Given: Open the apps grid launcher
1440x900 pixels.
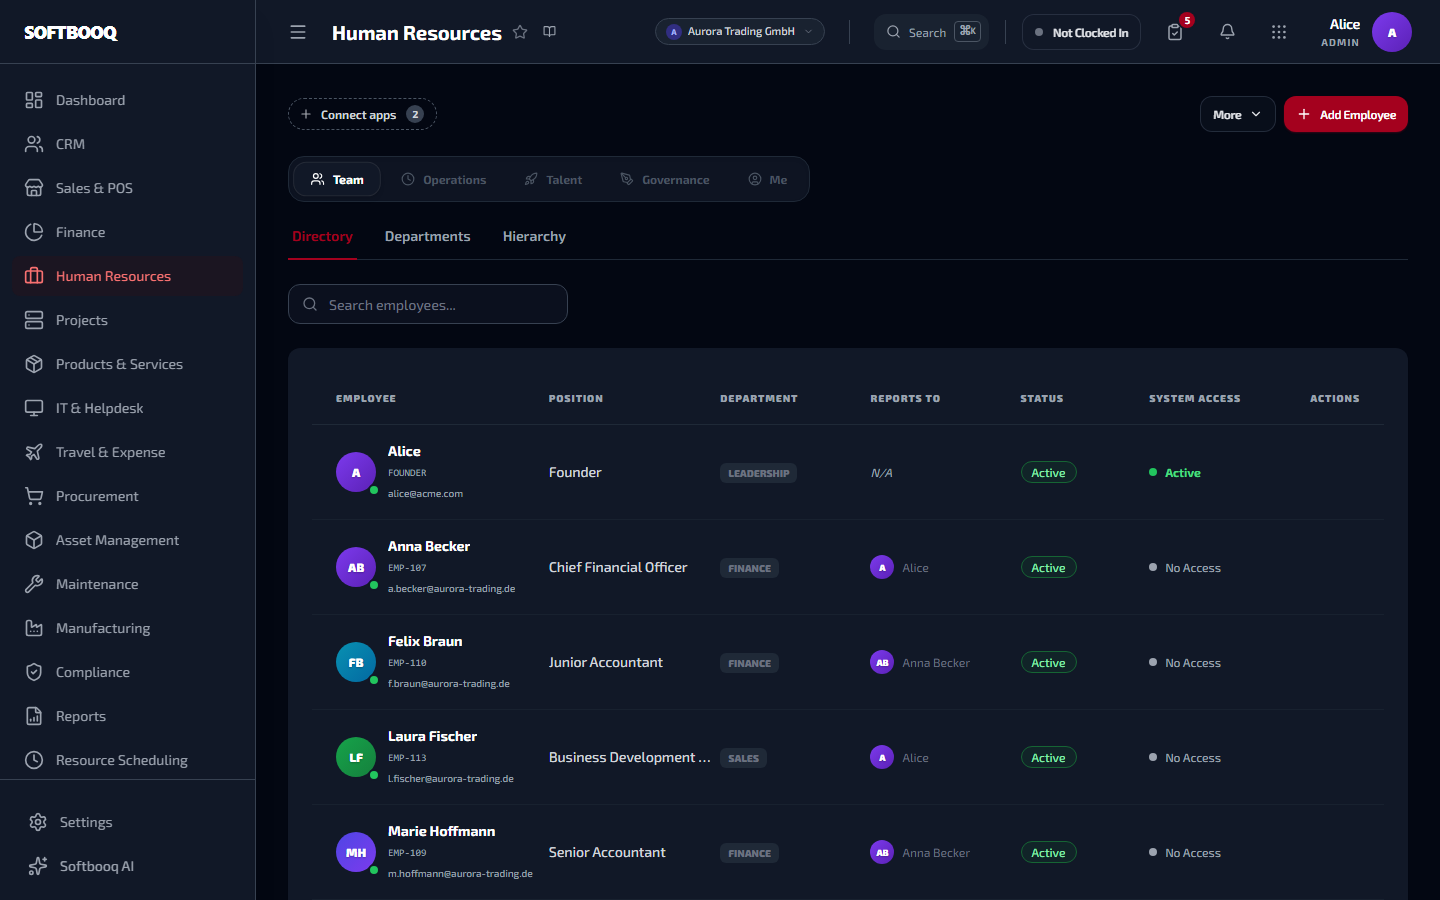Looking at the screenshot, I should (1279, 32).
